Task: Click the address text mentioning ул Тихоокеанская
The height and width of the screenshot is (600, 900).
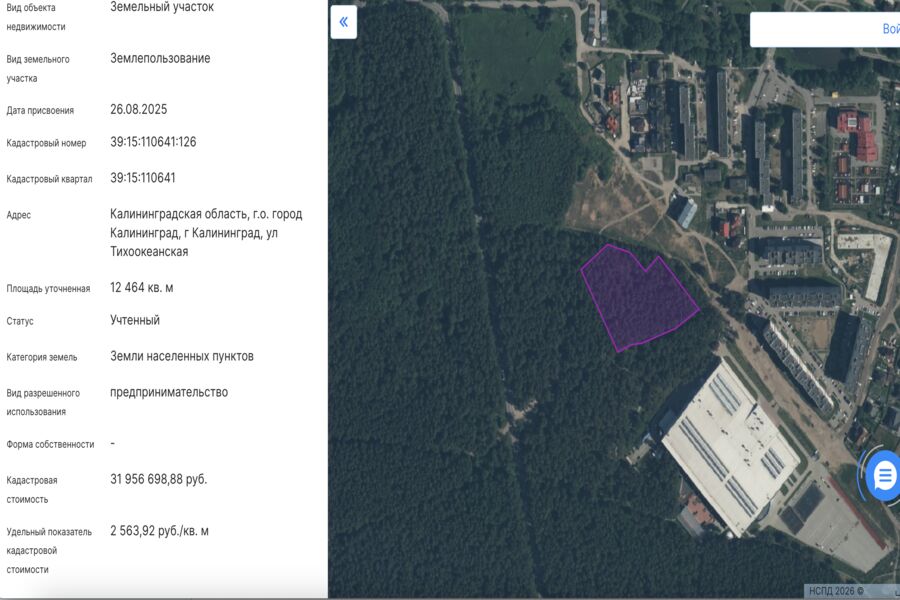Action: pos(205,232)
